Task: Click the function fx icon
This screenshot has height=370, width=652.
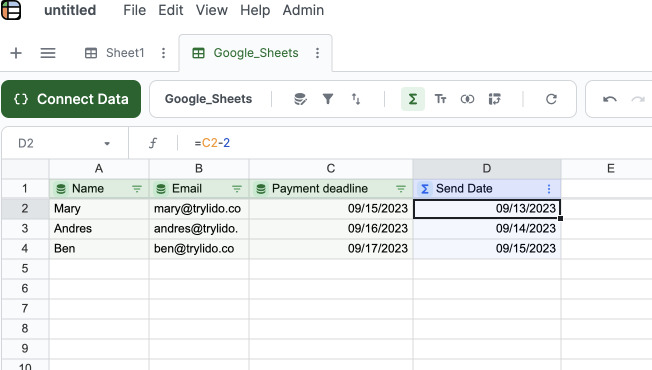Action: [x=153, y=143]
